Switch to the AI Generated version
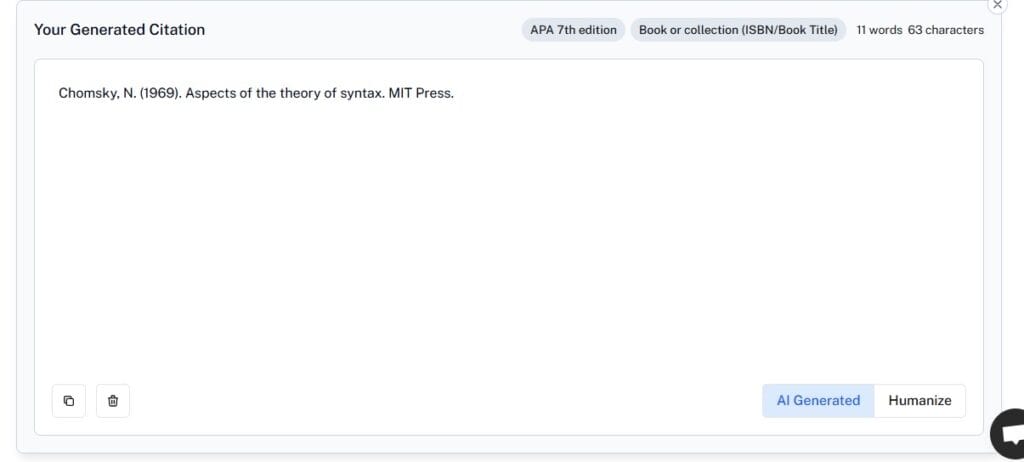The image size is (1024, 462). click(818, 400)
